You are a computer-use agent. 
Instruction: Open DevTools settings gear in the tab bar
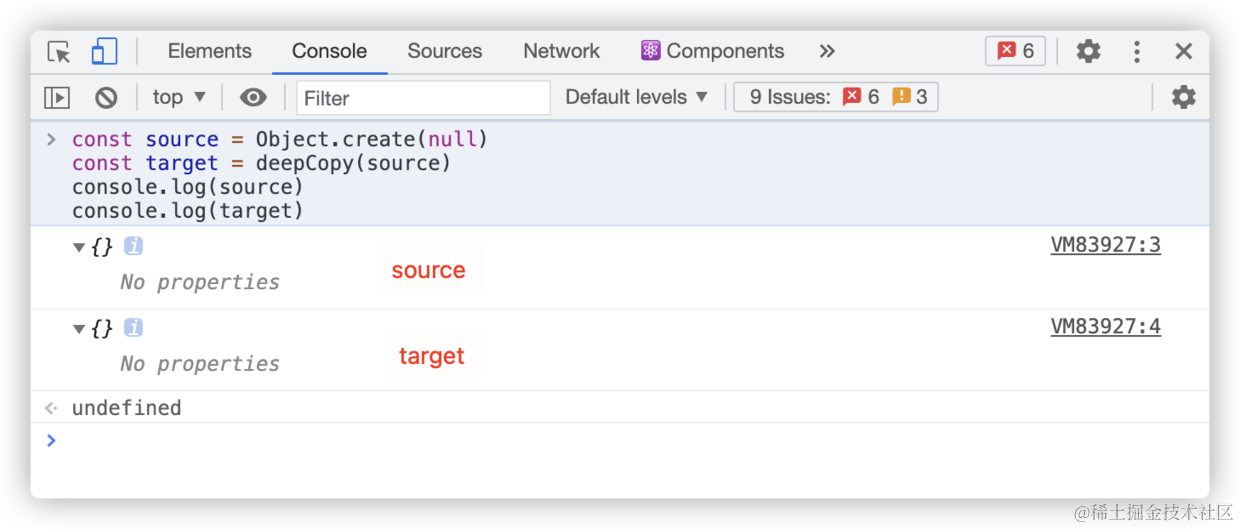tap(1088, 52)
